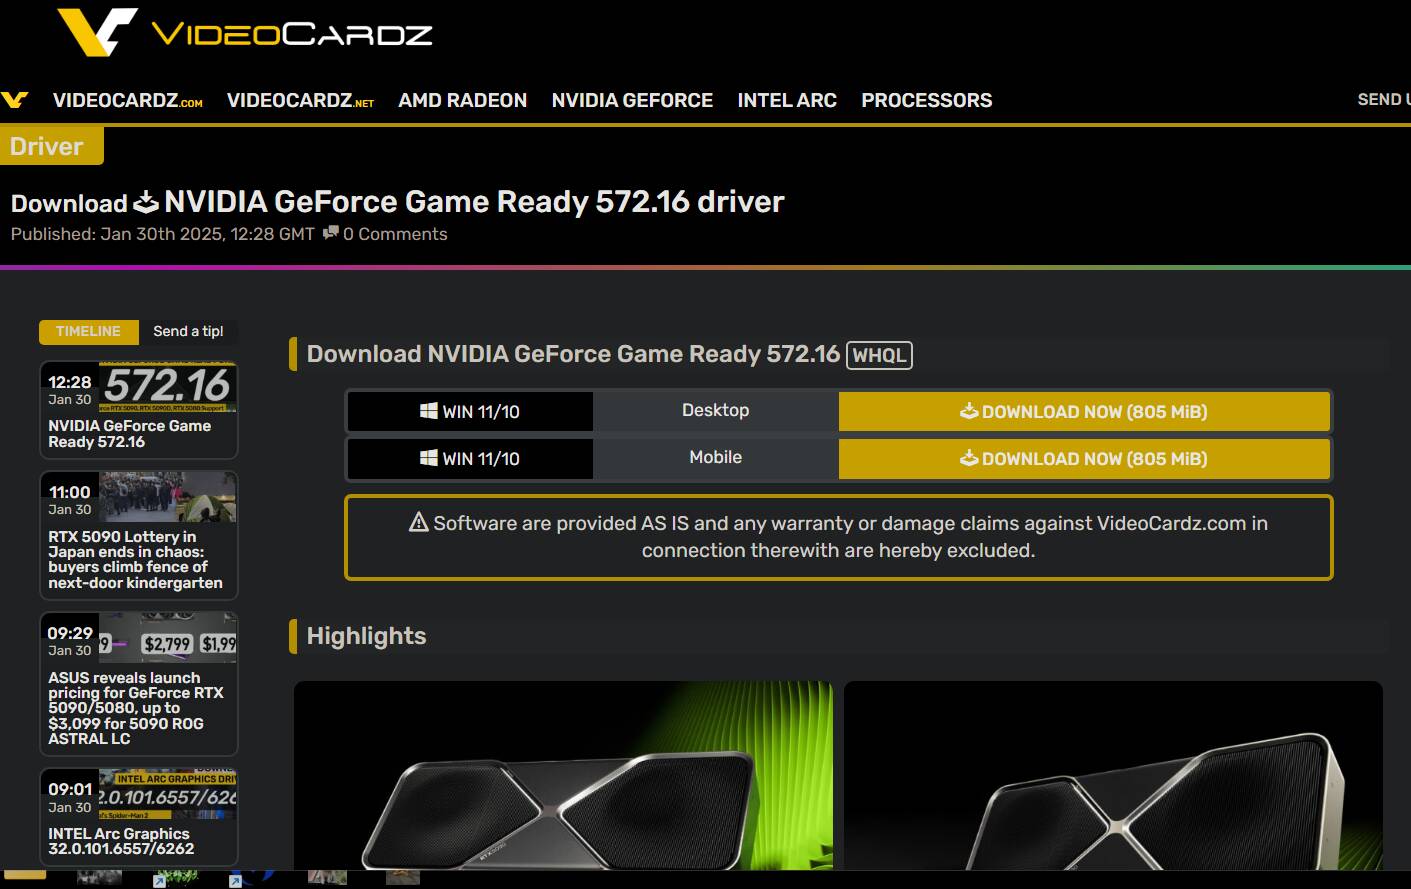Click the small VideoCardz icon in navbar
The width and height of the screenshot is (1411, 889).
pos(15,100)
